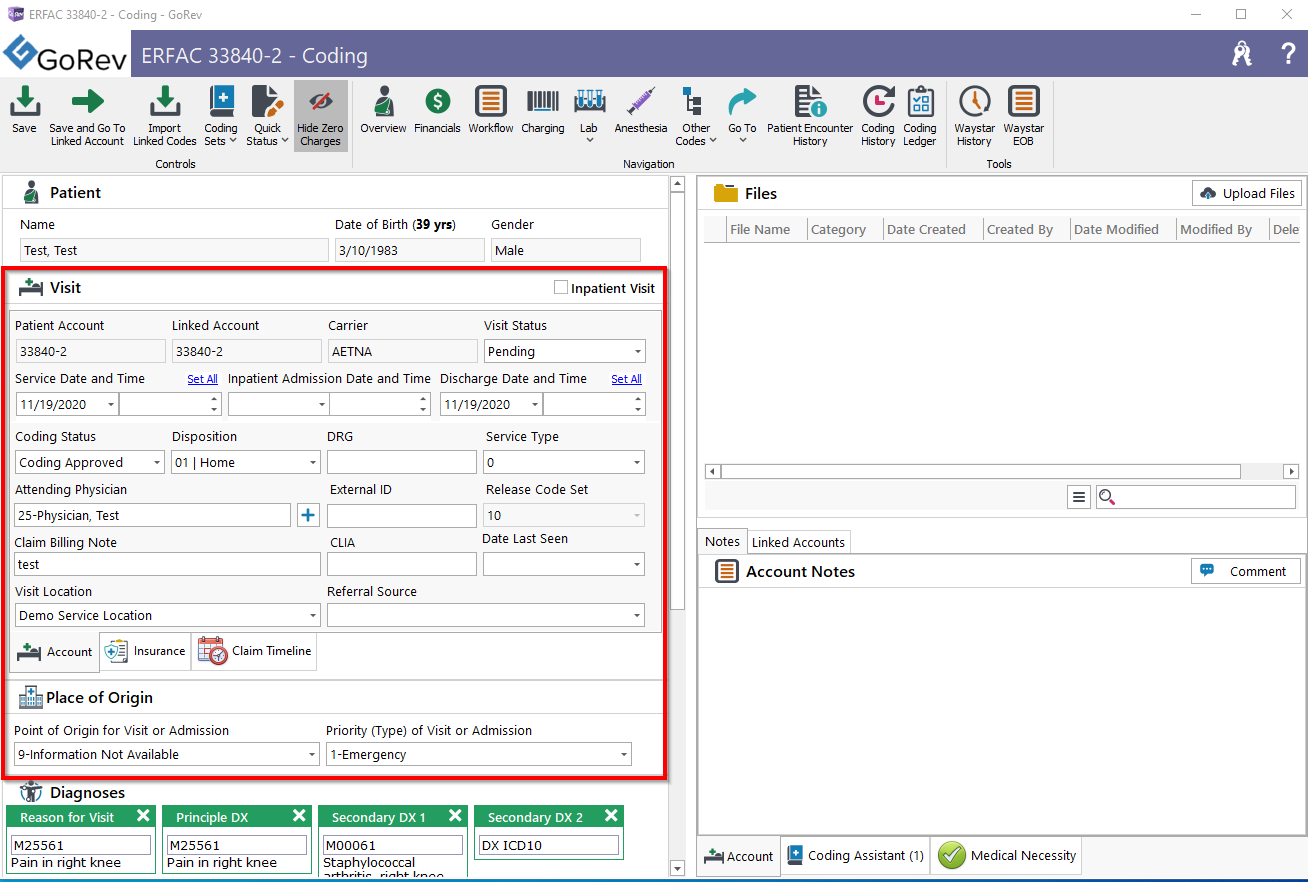Click the help question mark icon
The height and width of the screenshot is (882, 1308).
click(x=1288, y=54)
